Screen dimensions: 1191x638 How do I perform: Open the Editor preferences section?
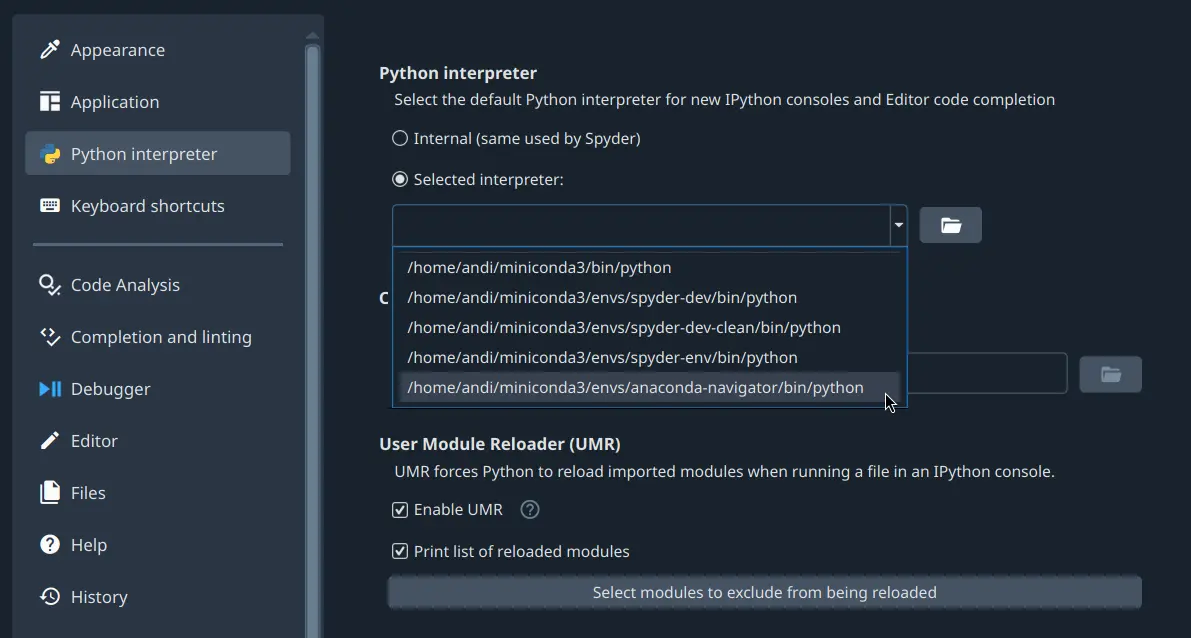(x=158, y=441)
